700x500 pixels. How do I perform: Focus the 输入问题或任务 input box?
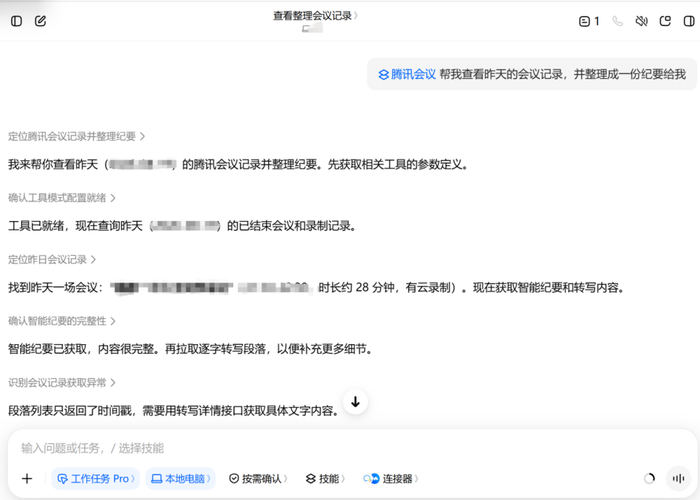(x=353, y=448)
